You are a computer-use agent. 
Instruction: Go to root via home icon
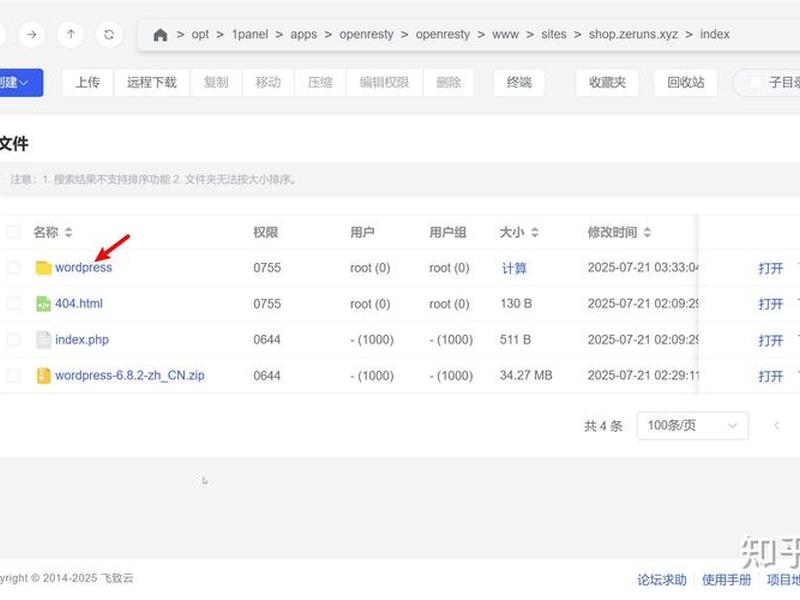tap(160, 35)
